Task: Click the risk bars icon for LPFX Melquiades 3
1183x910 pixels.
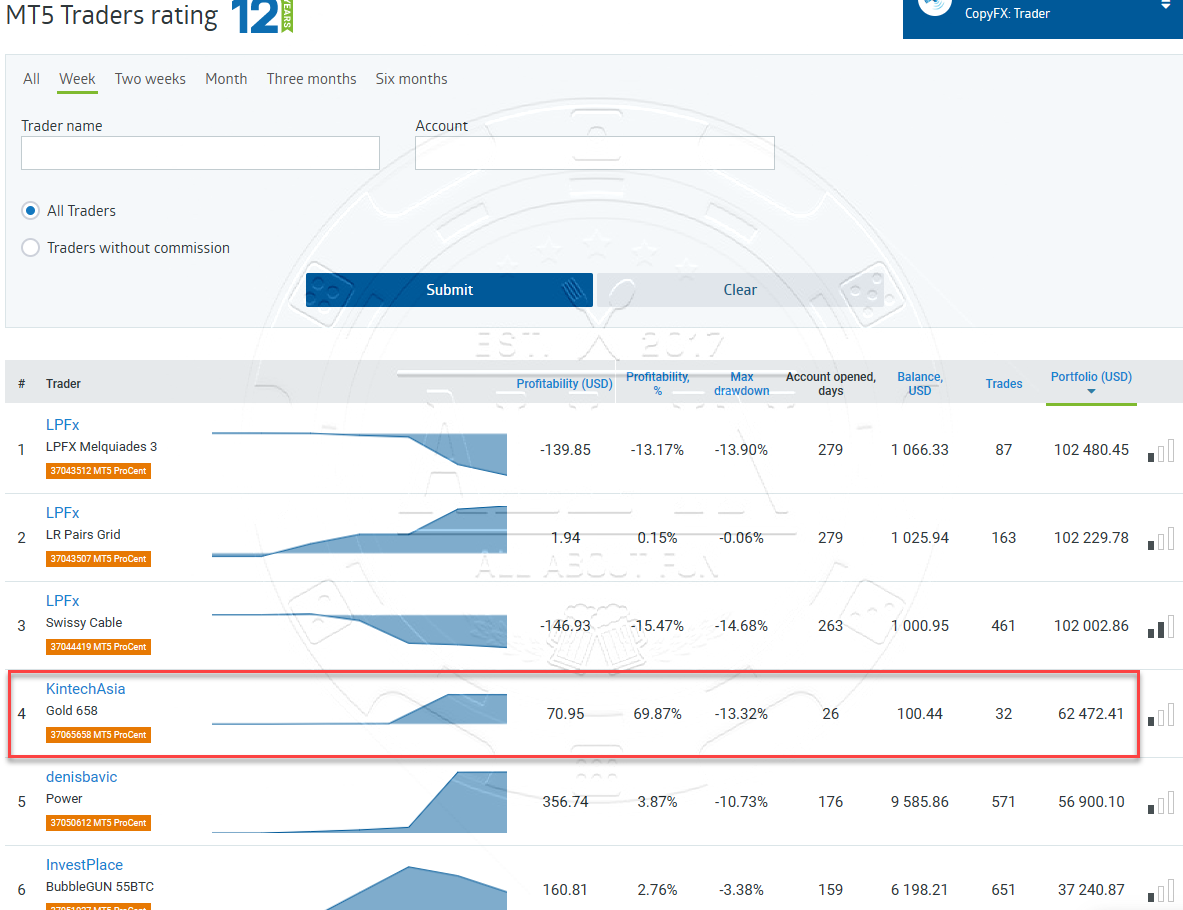Action: [1160, 451]
